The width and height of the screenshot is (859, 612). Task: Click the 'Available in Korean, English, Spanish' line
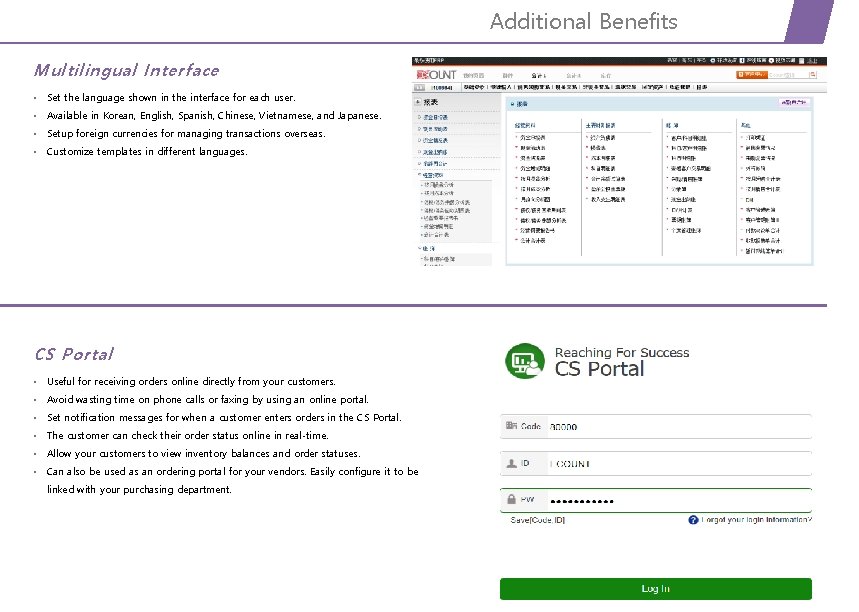pyautogui.click(x=214, y=116)
